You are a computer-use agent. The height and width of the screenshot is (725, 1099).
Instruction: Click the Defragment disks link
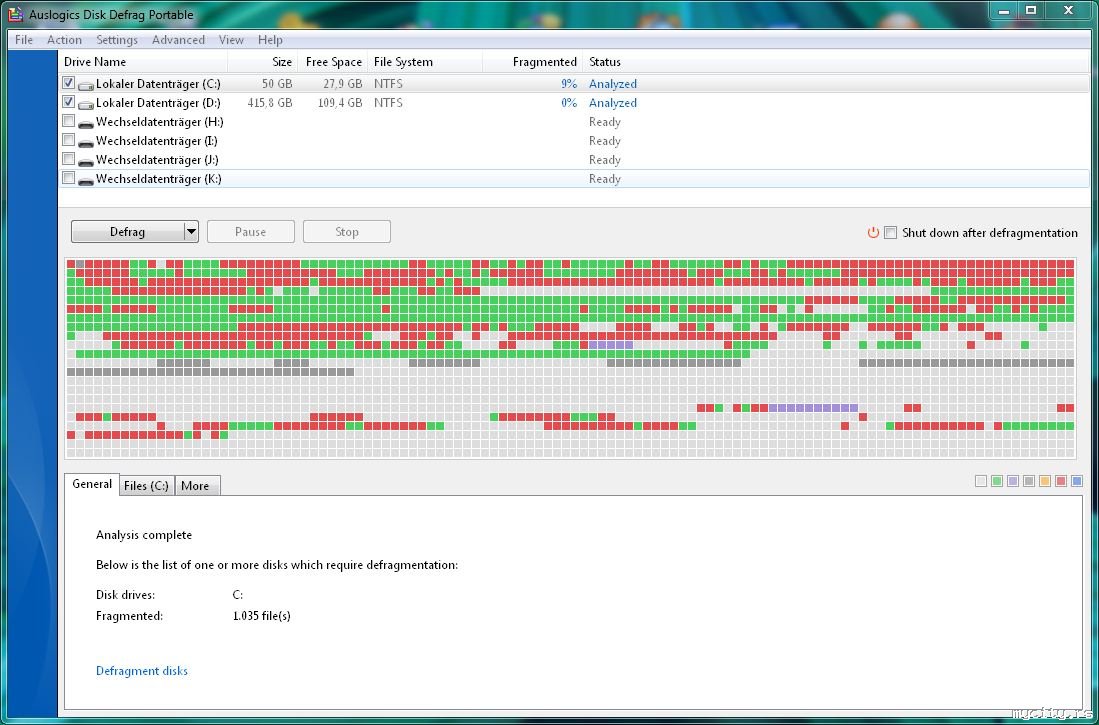142,671
